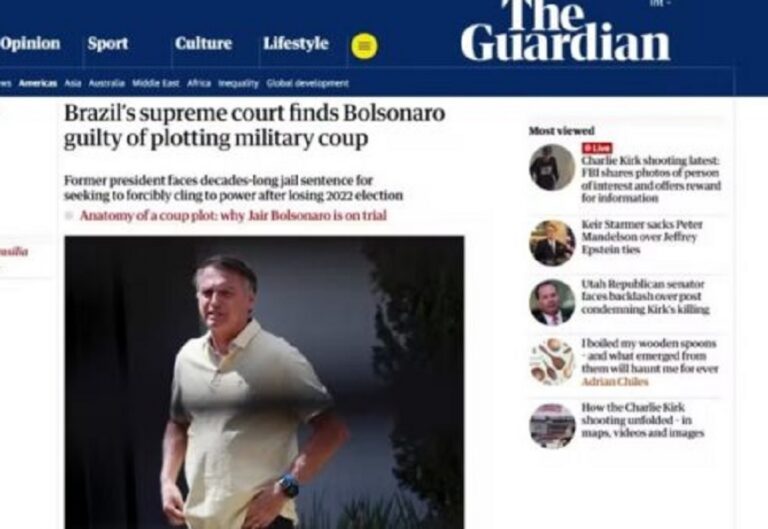Open Keir Starmer sacks Peter Mandelson headline
The width and height of the screenshot is (768, 529).
[642, 237]
